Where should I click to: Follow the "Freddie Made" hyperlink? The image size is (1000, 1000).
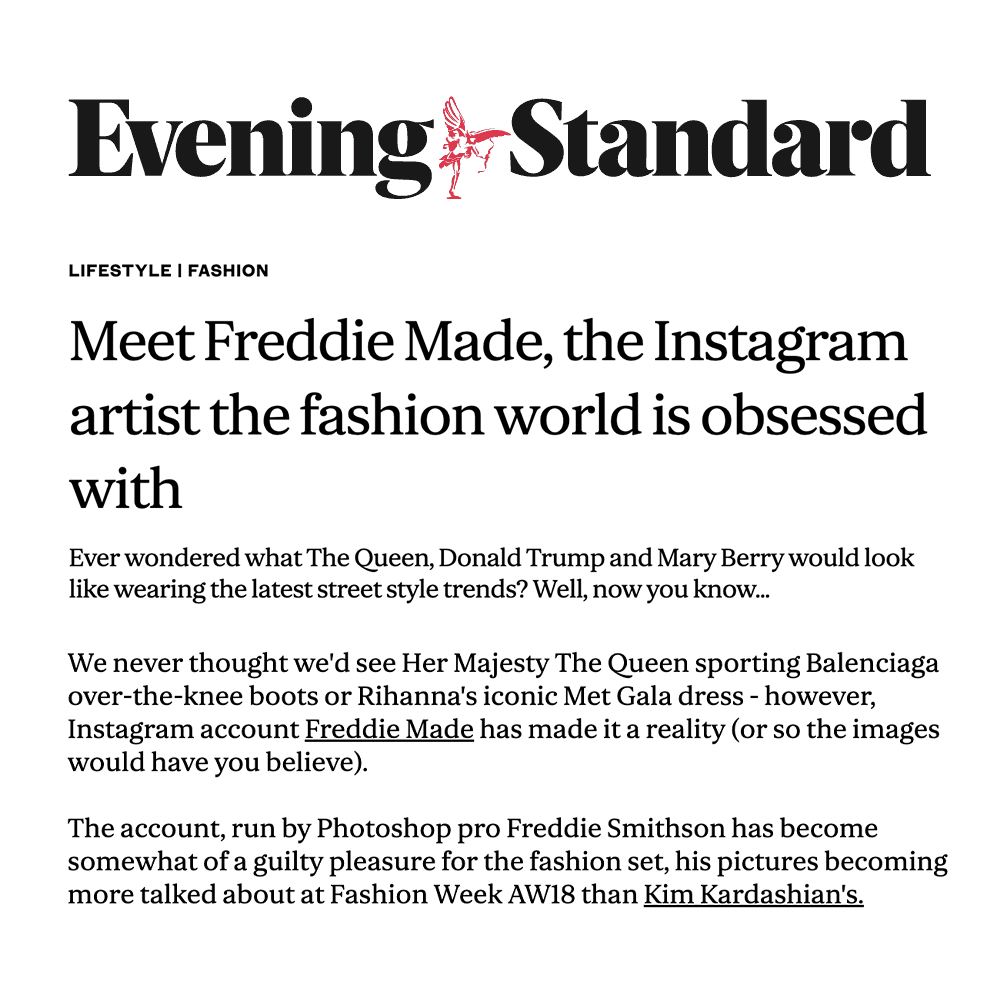pyautogui.click(x=389, y=730)
